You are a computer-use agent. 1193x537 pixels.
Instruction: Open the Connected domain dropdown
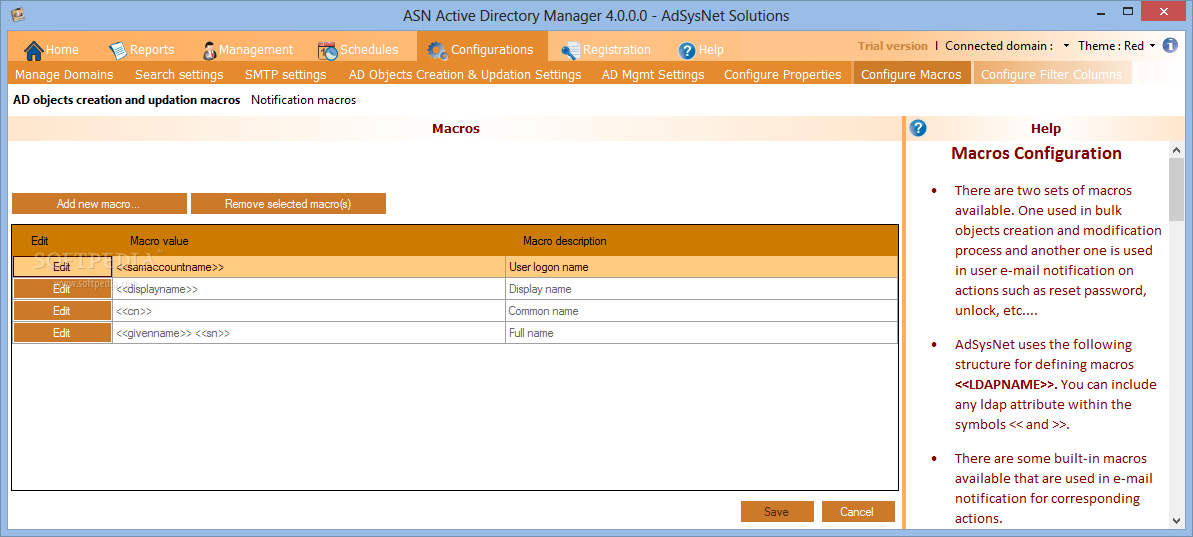click(1066, 46)
